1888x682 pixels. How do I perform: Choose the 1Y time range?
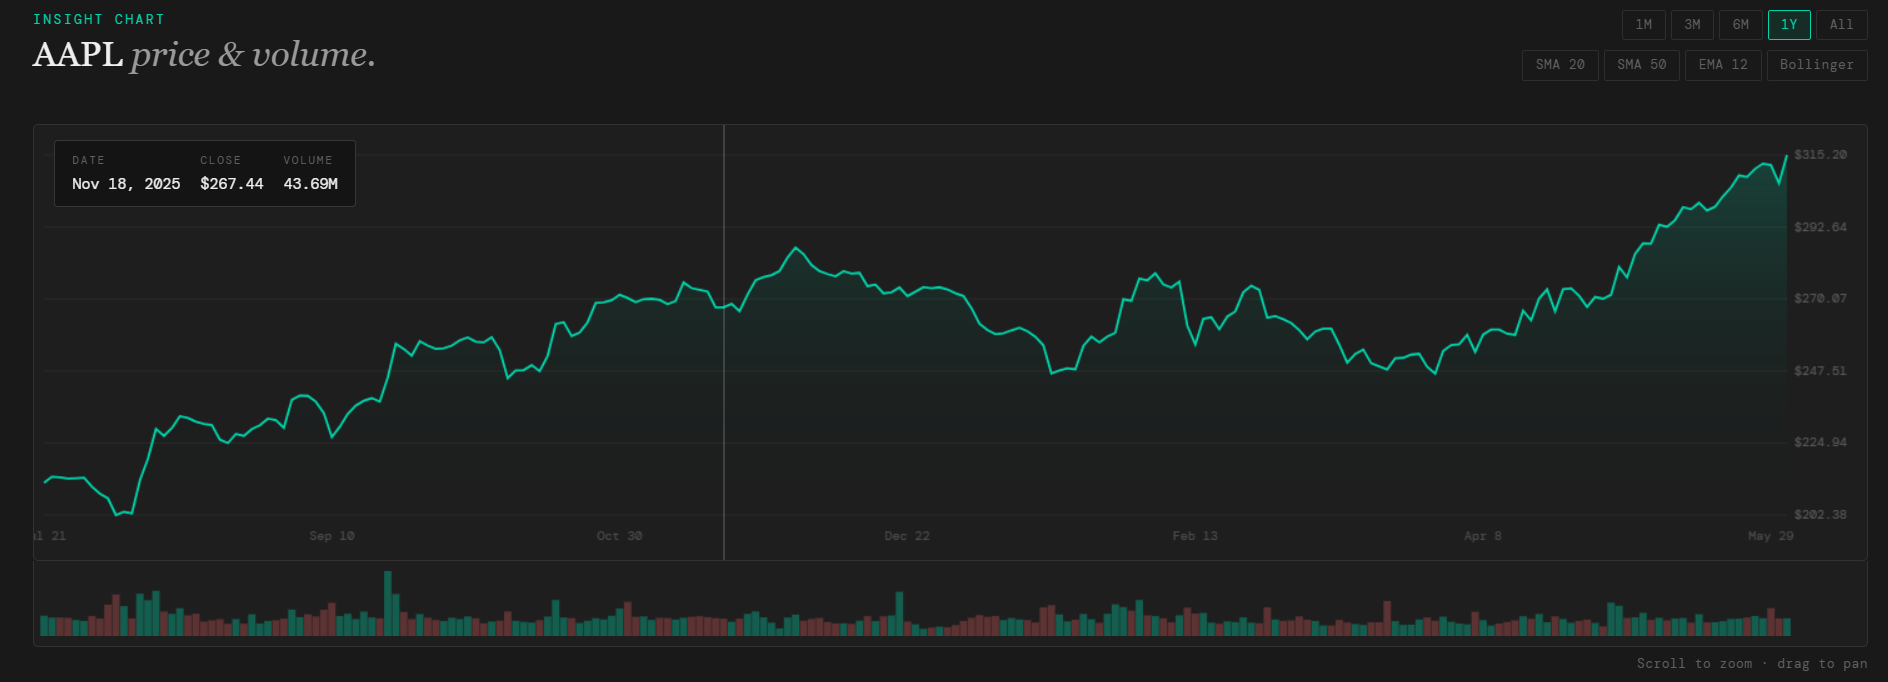1789,24
